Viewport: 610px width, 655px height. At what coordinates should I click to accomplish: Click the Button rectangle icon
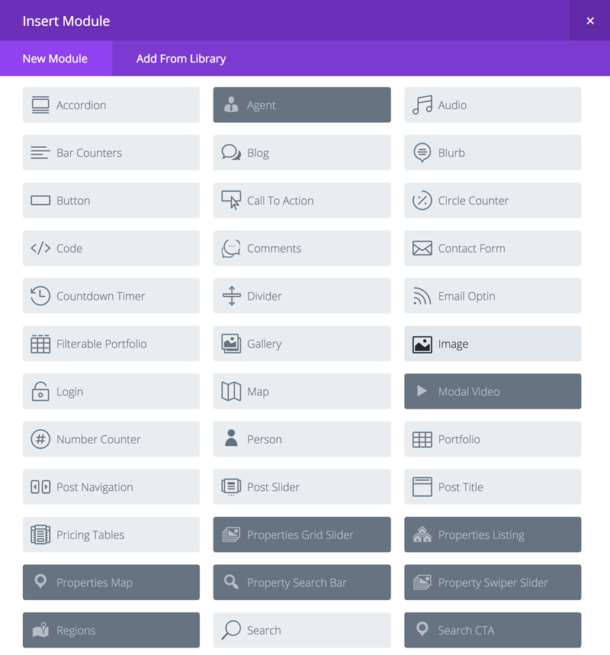pyautogui.click(x=41, y=201)
